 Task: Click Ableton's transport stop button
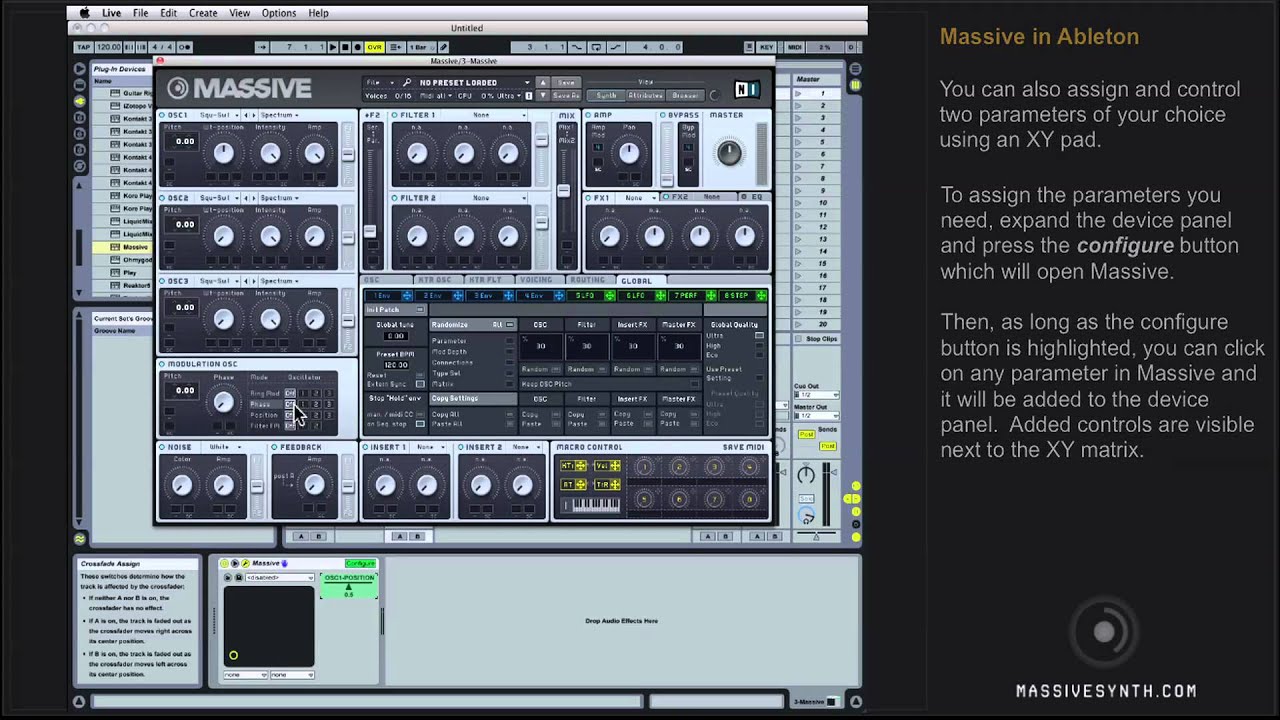(x=345, y=47)
